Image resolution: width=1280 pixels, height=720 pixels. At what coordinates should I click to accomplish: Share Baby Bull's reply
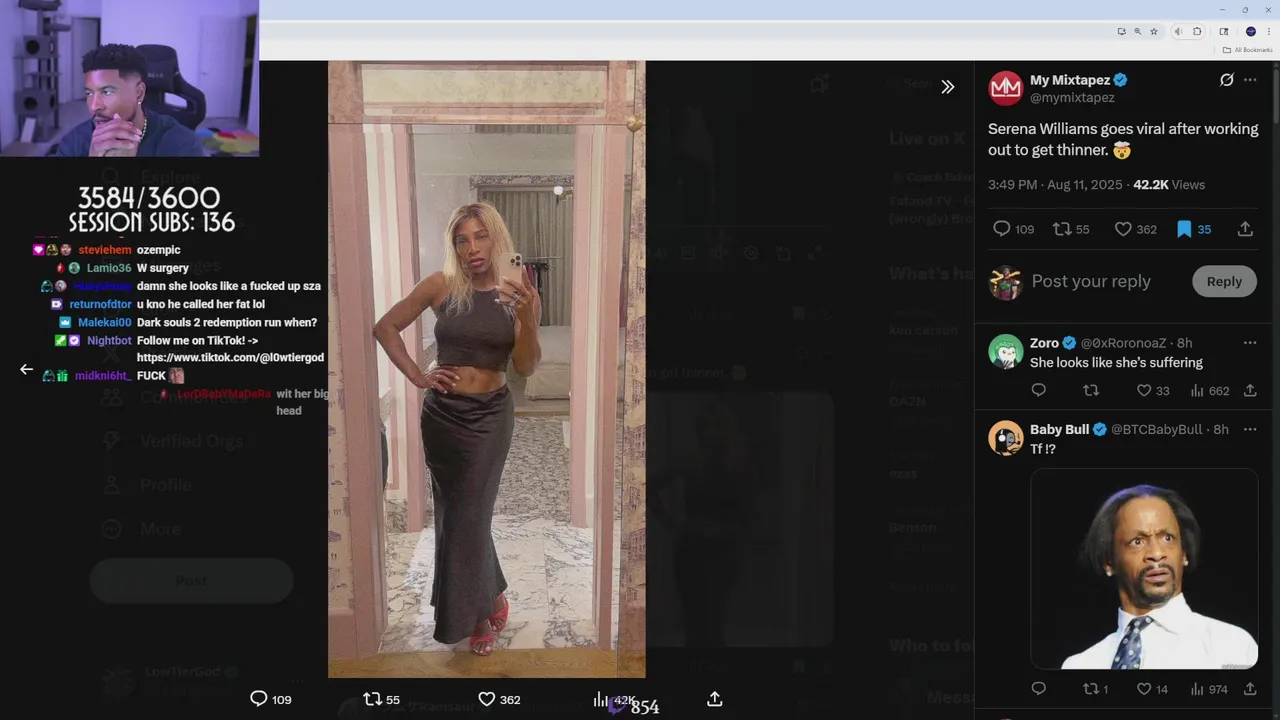(1250, 689)
